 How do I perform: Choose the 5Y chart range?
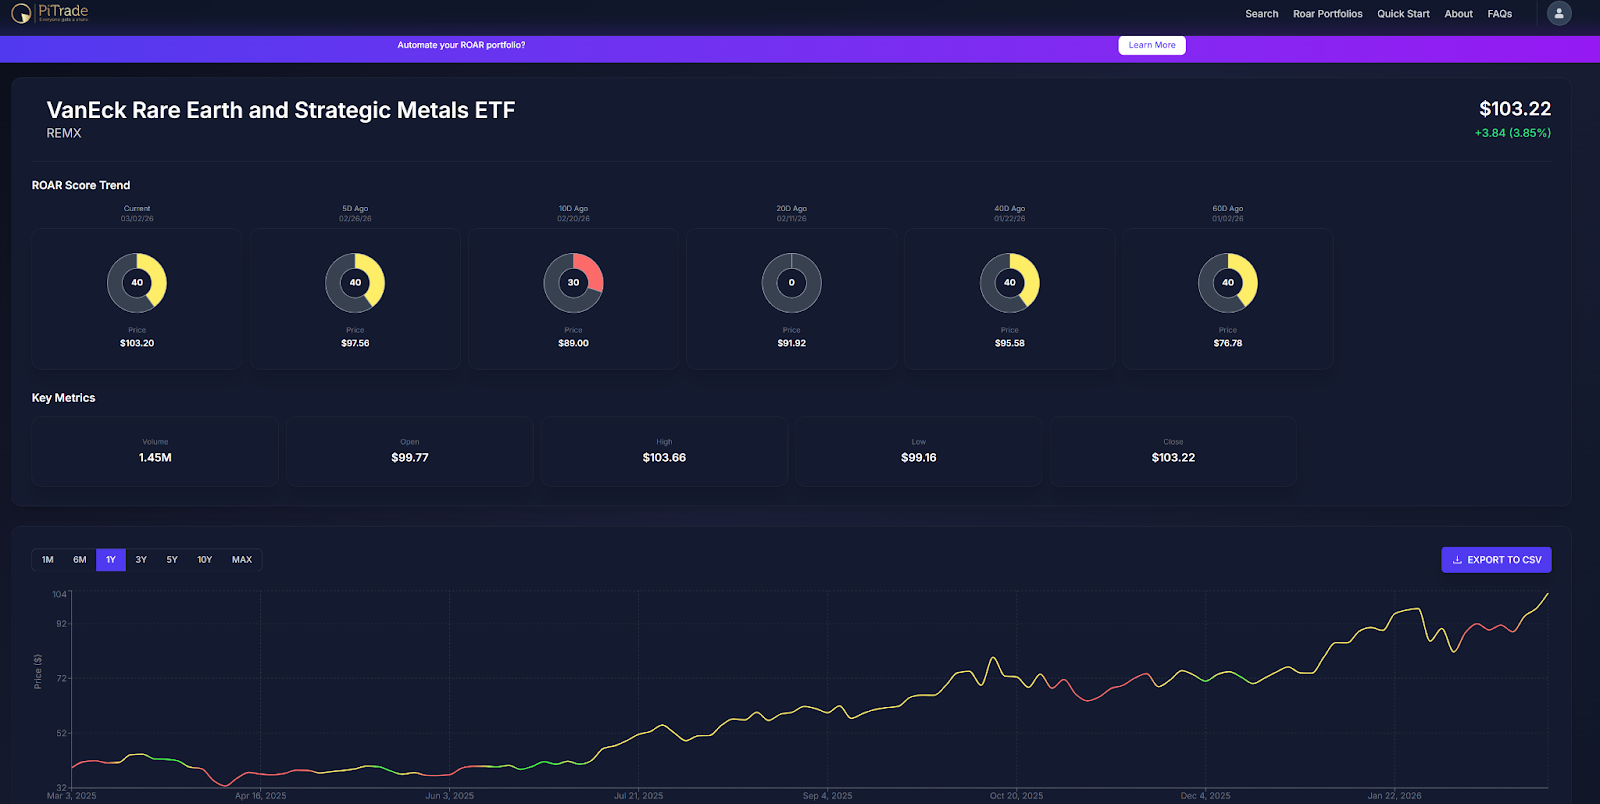[x=172, y=560]
